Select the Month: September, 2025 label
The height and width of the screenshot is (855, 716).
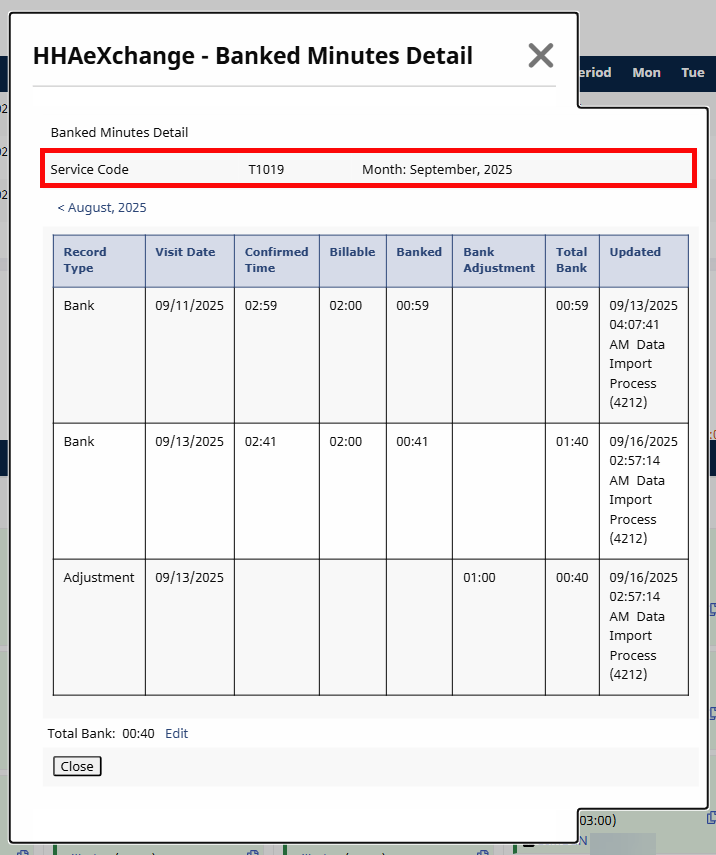coord(437,170)
